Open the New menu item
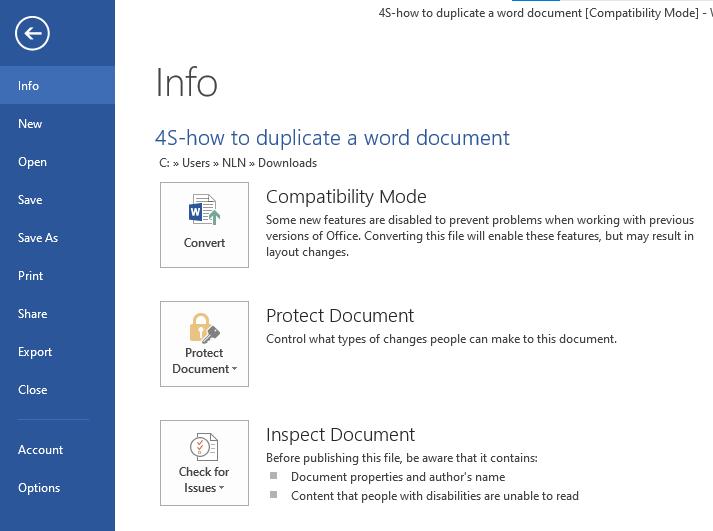The height and width of the screenshot is (531, 713). (57, 124)
